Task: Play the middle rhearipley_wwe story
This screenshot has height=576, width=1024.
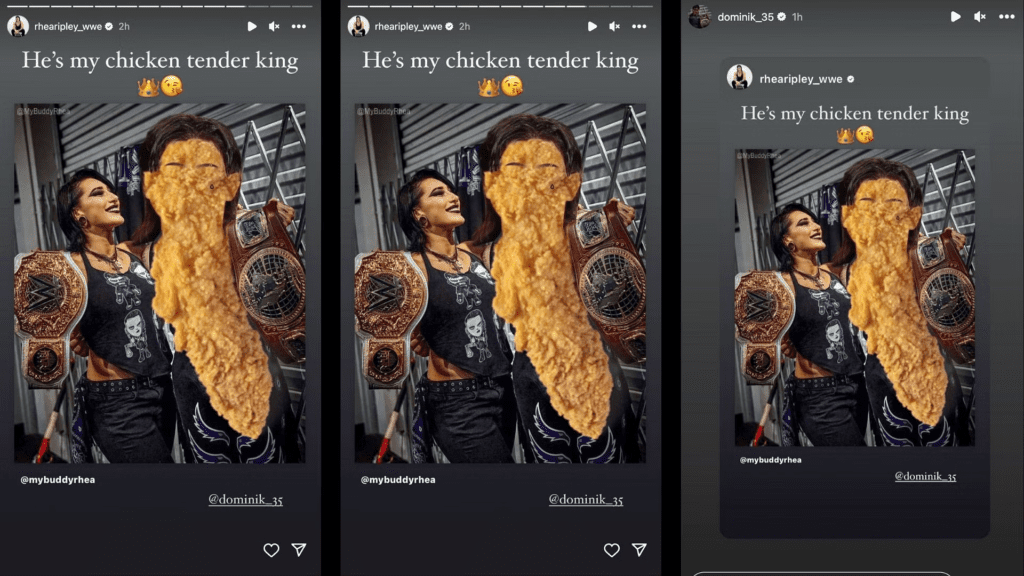Action: pos(592,27)
